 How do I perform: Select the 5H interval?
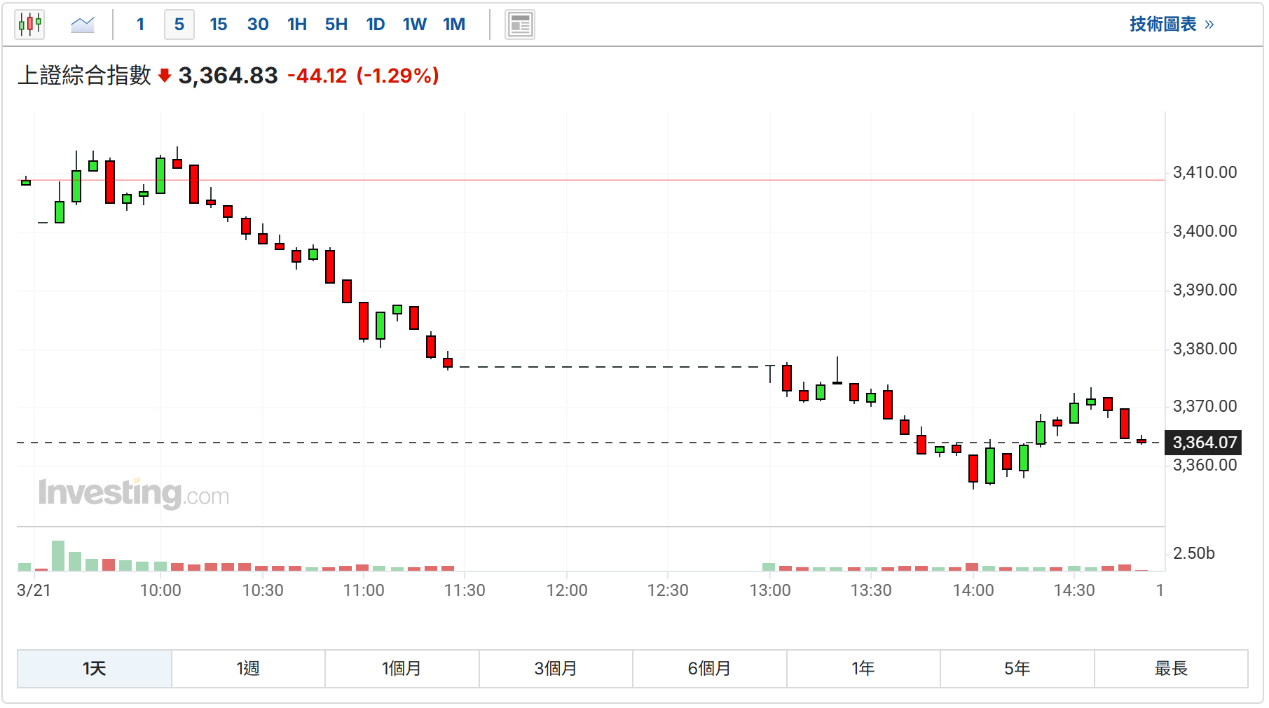coord(336,24)
